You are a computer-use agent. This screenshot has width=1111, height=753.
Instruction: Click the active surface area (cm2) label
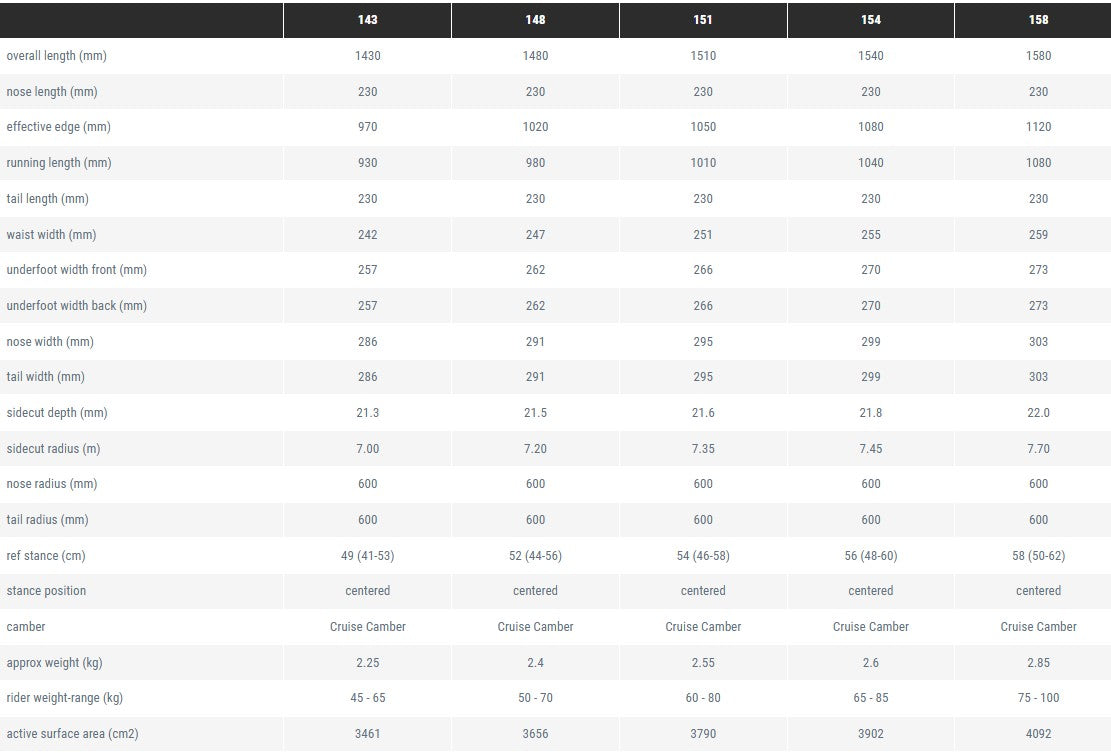pos(72,734)
